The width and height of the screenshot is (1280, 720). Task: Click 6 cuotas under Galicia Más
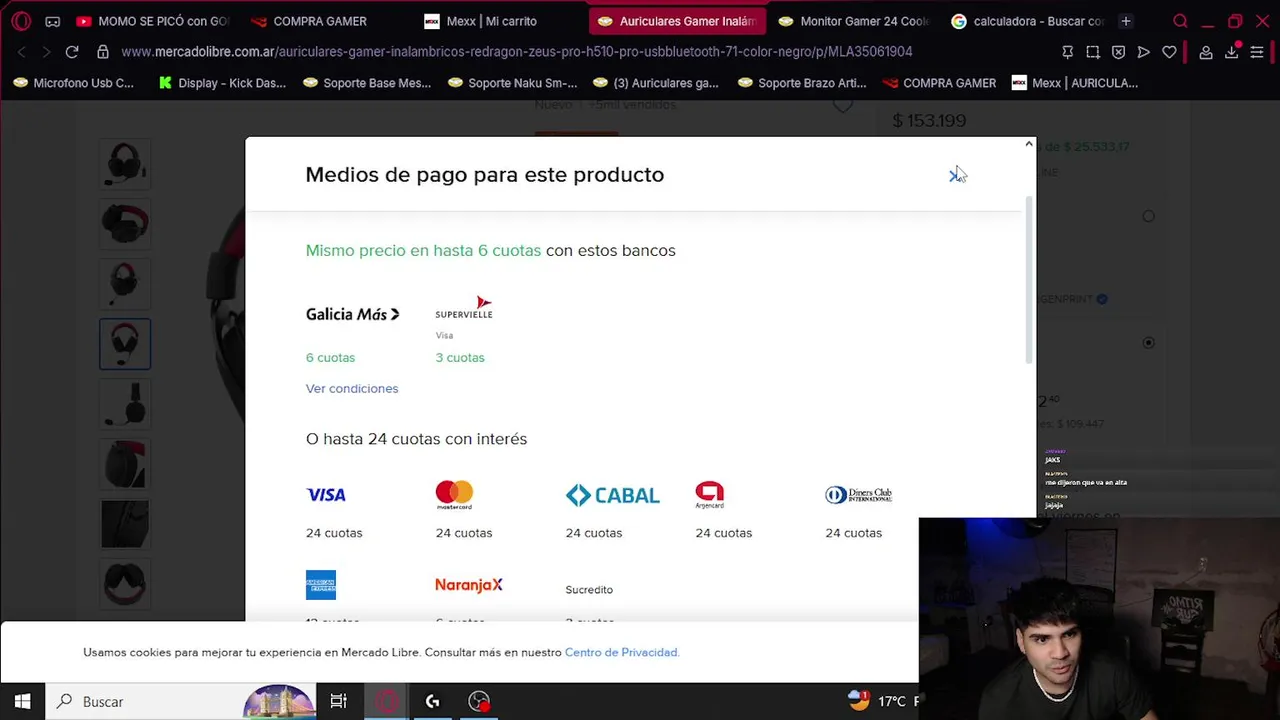(330, 357)
